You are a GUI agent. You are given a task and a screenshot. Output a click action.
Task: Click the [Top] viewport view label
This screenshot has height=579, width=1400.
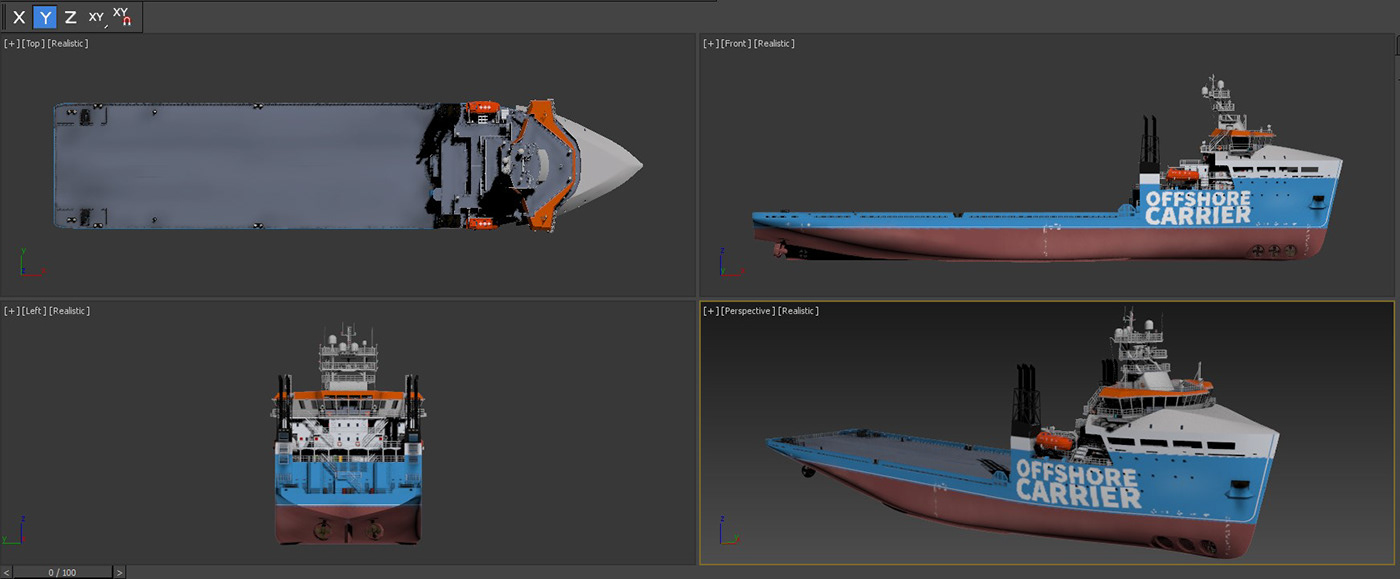coord(33,44)
